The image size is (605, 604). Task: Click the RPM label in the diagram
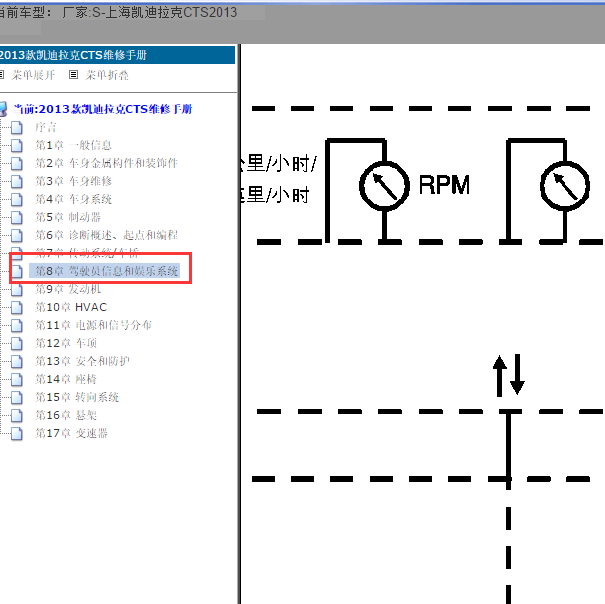tap(444, 185)
